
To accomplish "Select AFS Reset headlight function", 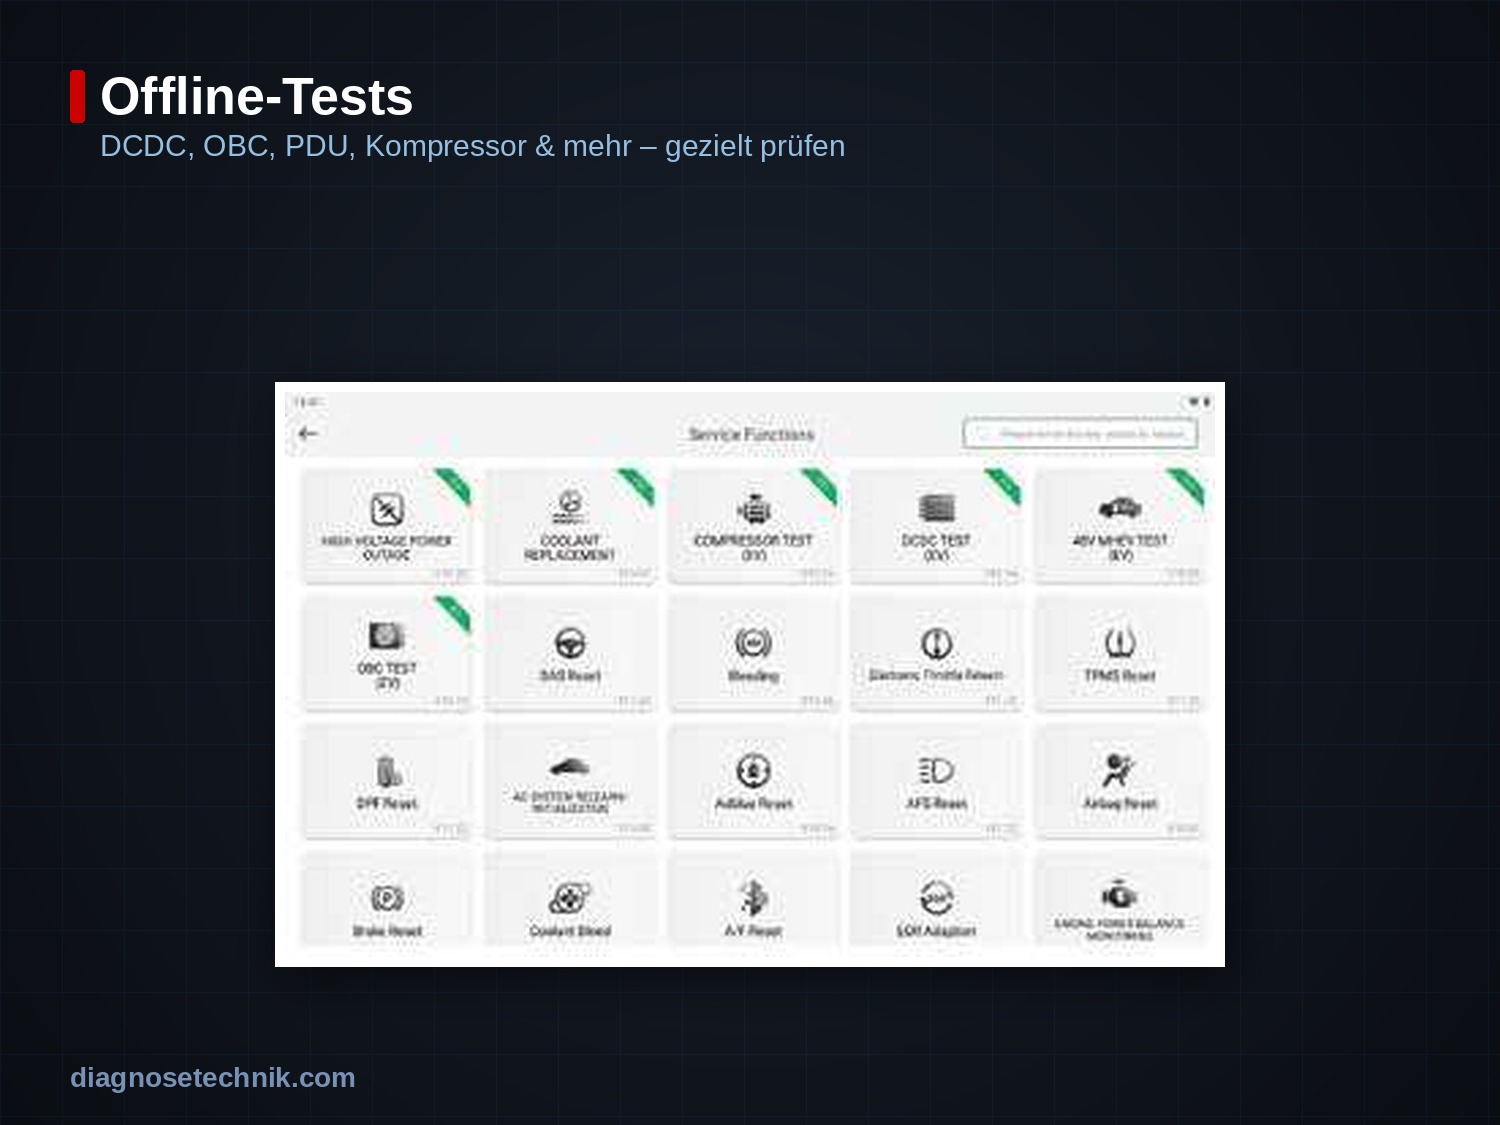I will coord(936,782).
